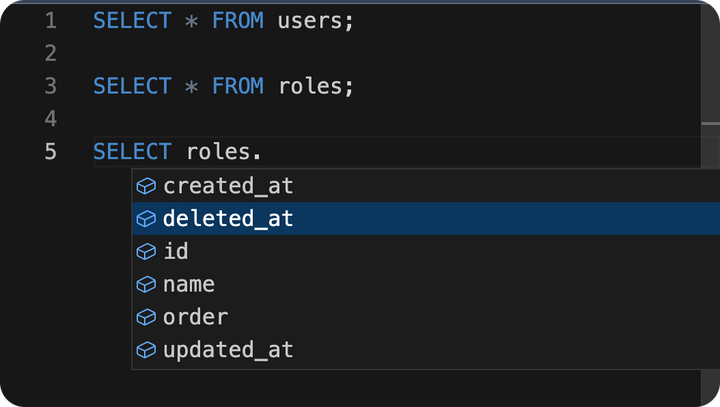Click the FROM keyword on line 3

pos(238,86)
